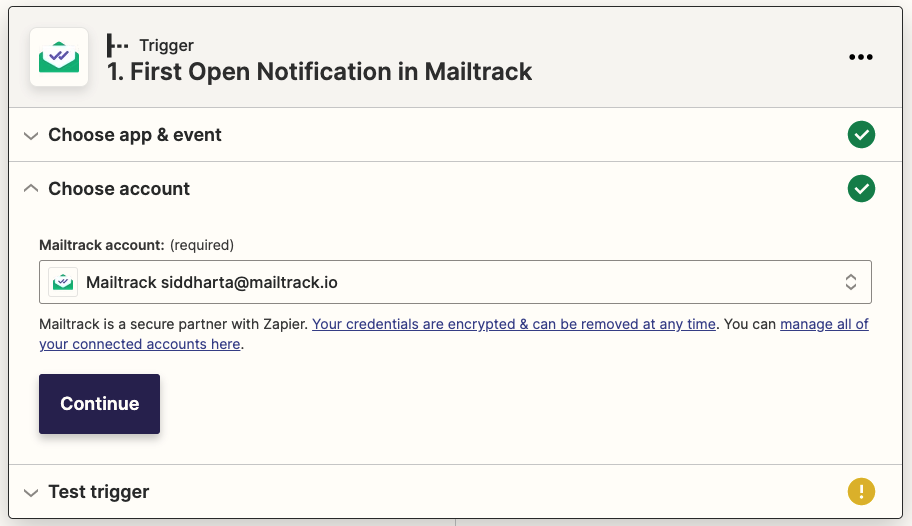Click green checkmark on Choose app & event
This screenshot has width=912, height=526.
pos(861,135)
